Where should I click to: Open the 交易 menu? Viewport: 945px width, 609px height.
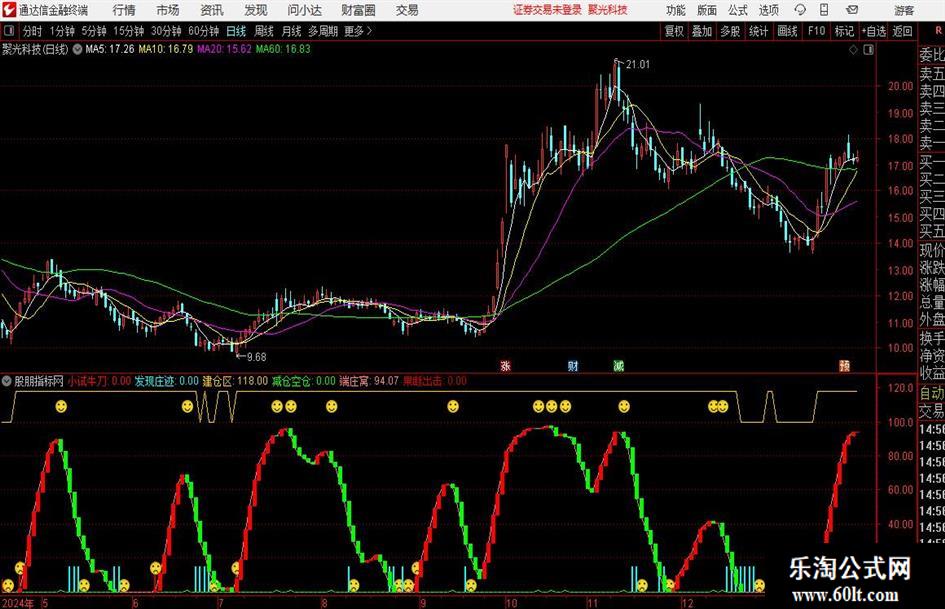(407, 10)
